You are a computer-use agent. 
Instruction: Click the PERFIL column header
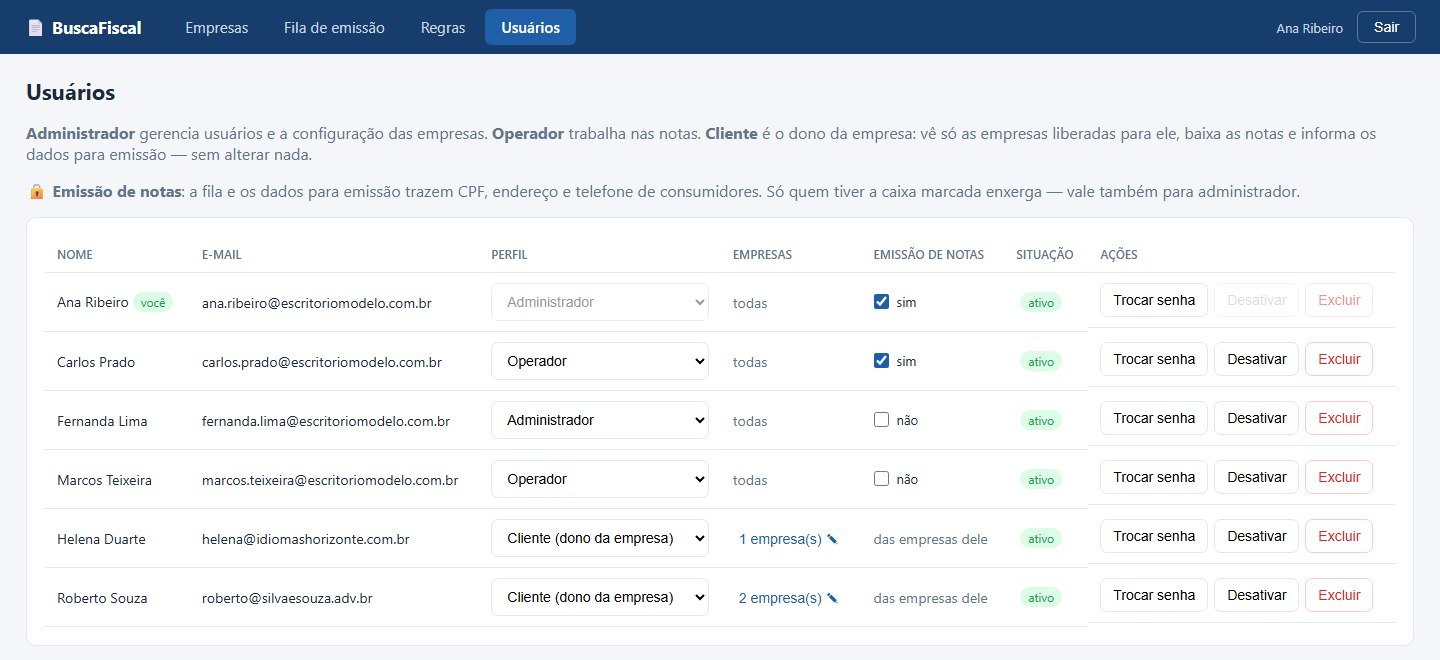click(x=509, y=255)
